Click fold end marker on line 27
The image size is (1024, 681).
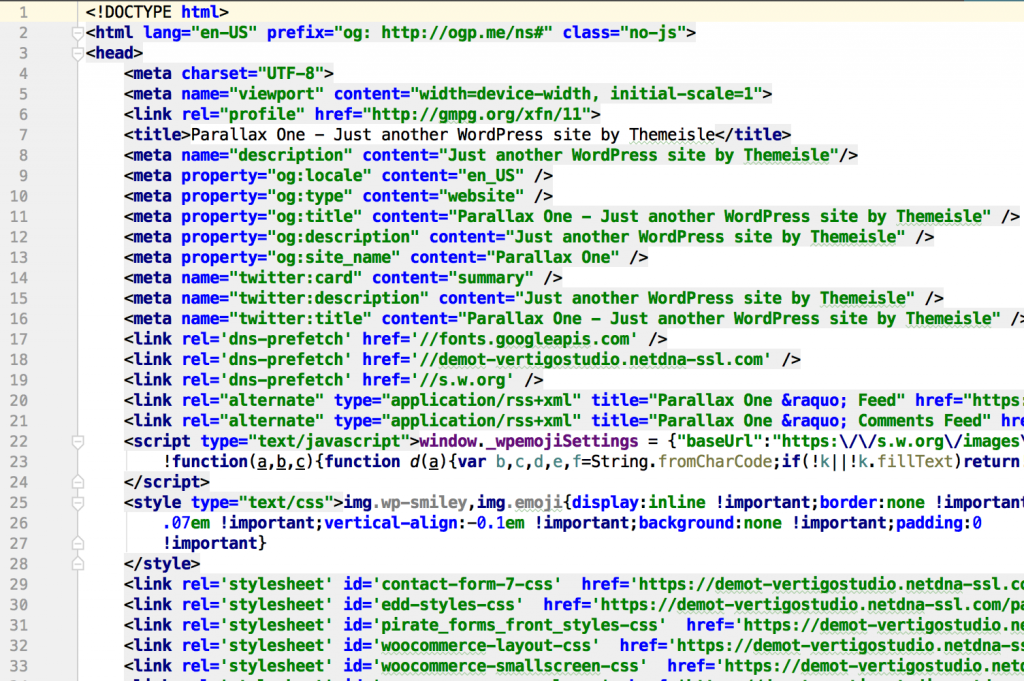(77, 543)
